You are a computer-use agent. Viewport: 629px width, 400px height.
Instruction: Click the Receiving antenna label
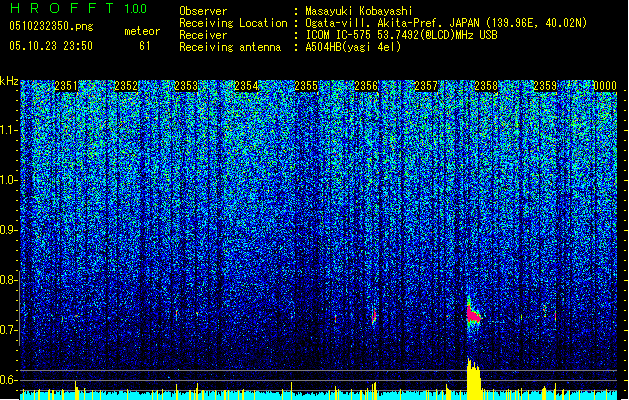coord(230,47)
